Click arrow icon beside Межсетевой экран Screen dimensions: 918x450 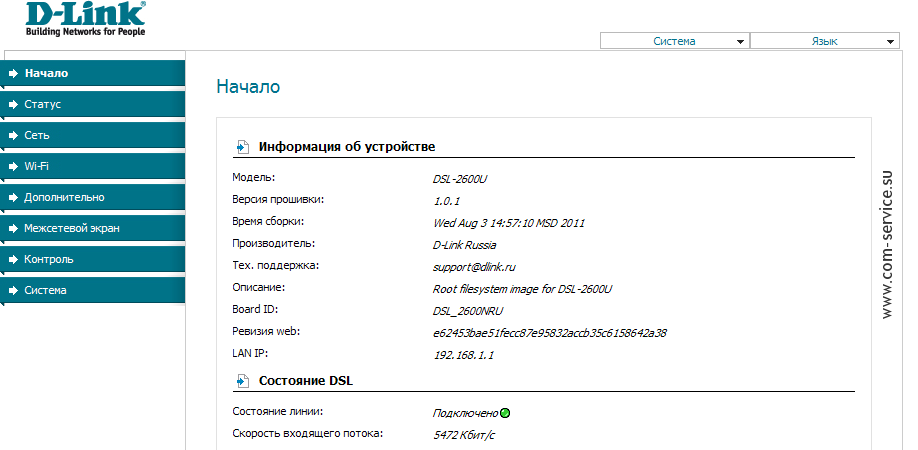click(14, 229)
